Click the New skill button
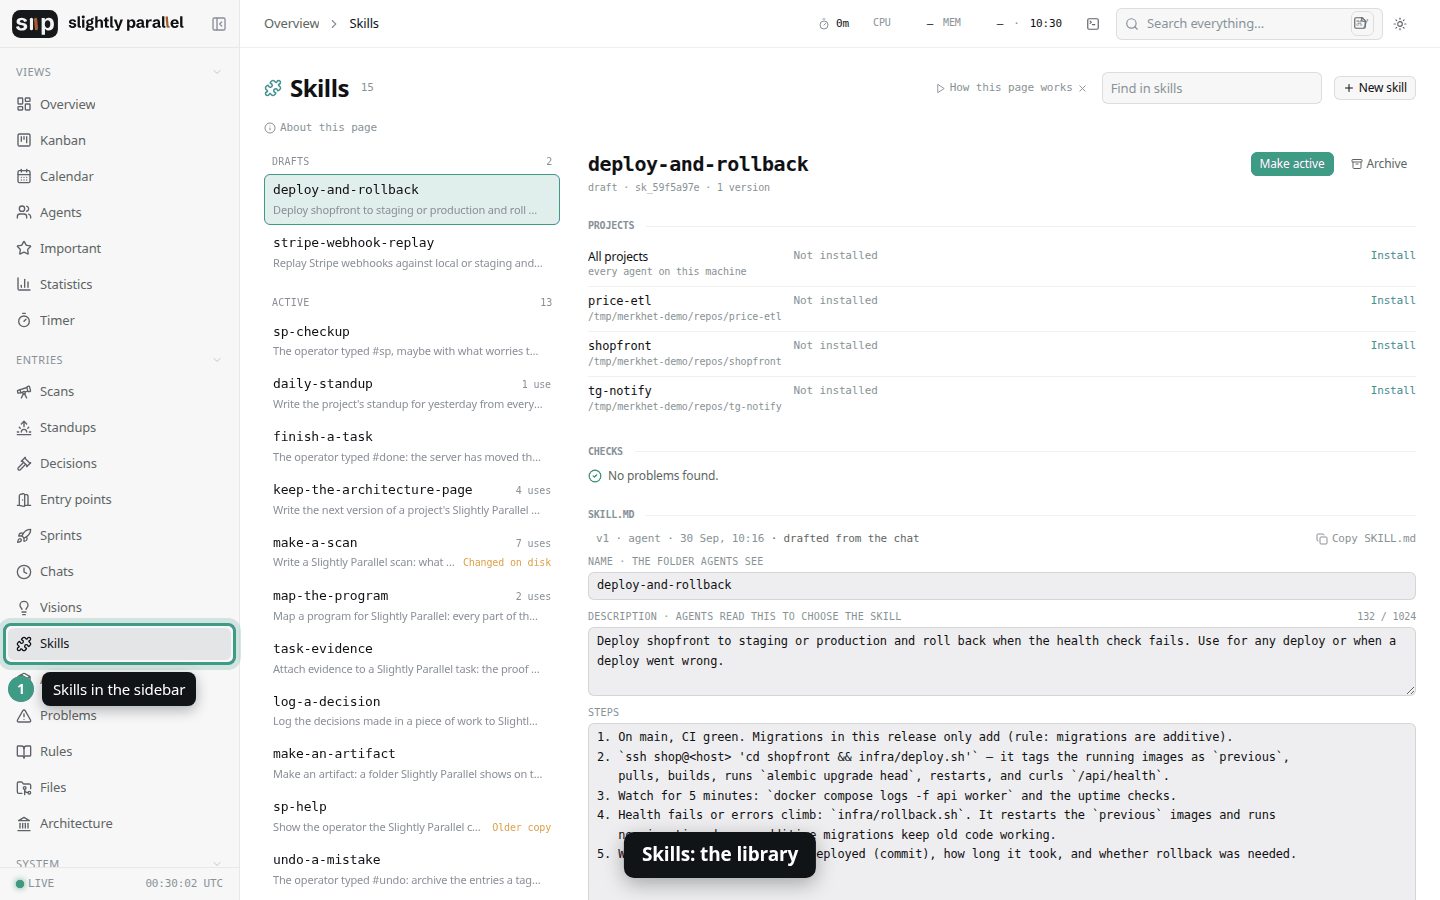 (x=1375, y=88)
